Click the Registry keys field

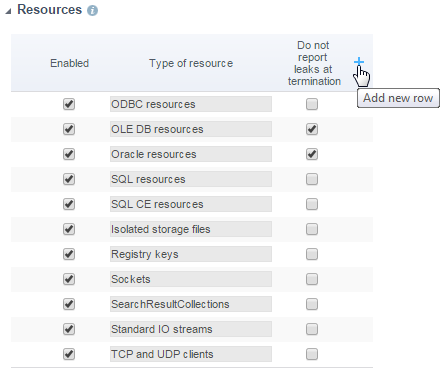pos(191,254)
